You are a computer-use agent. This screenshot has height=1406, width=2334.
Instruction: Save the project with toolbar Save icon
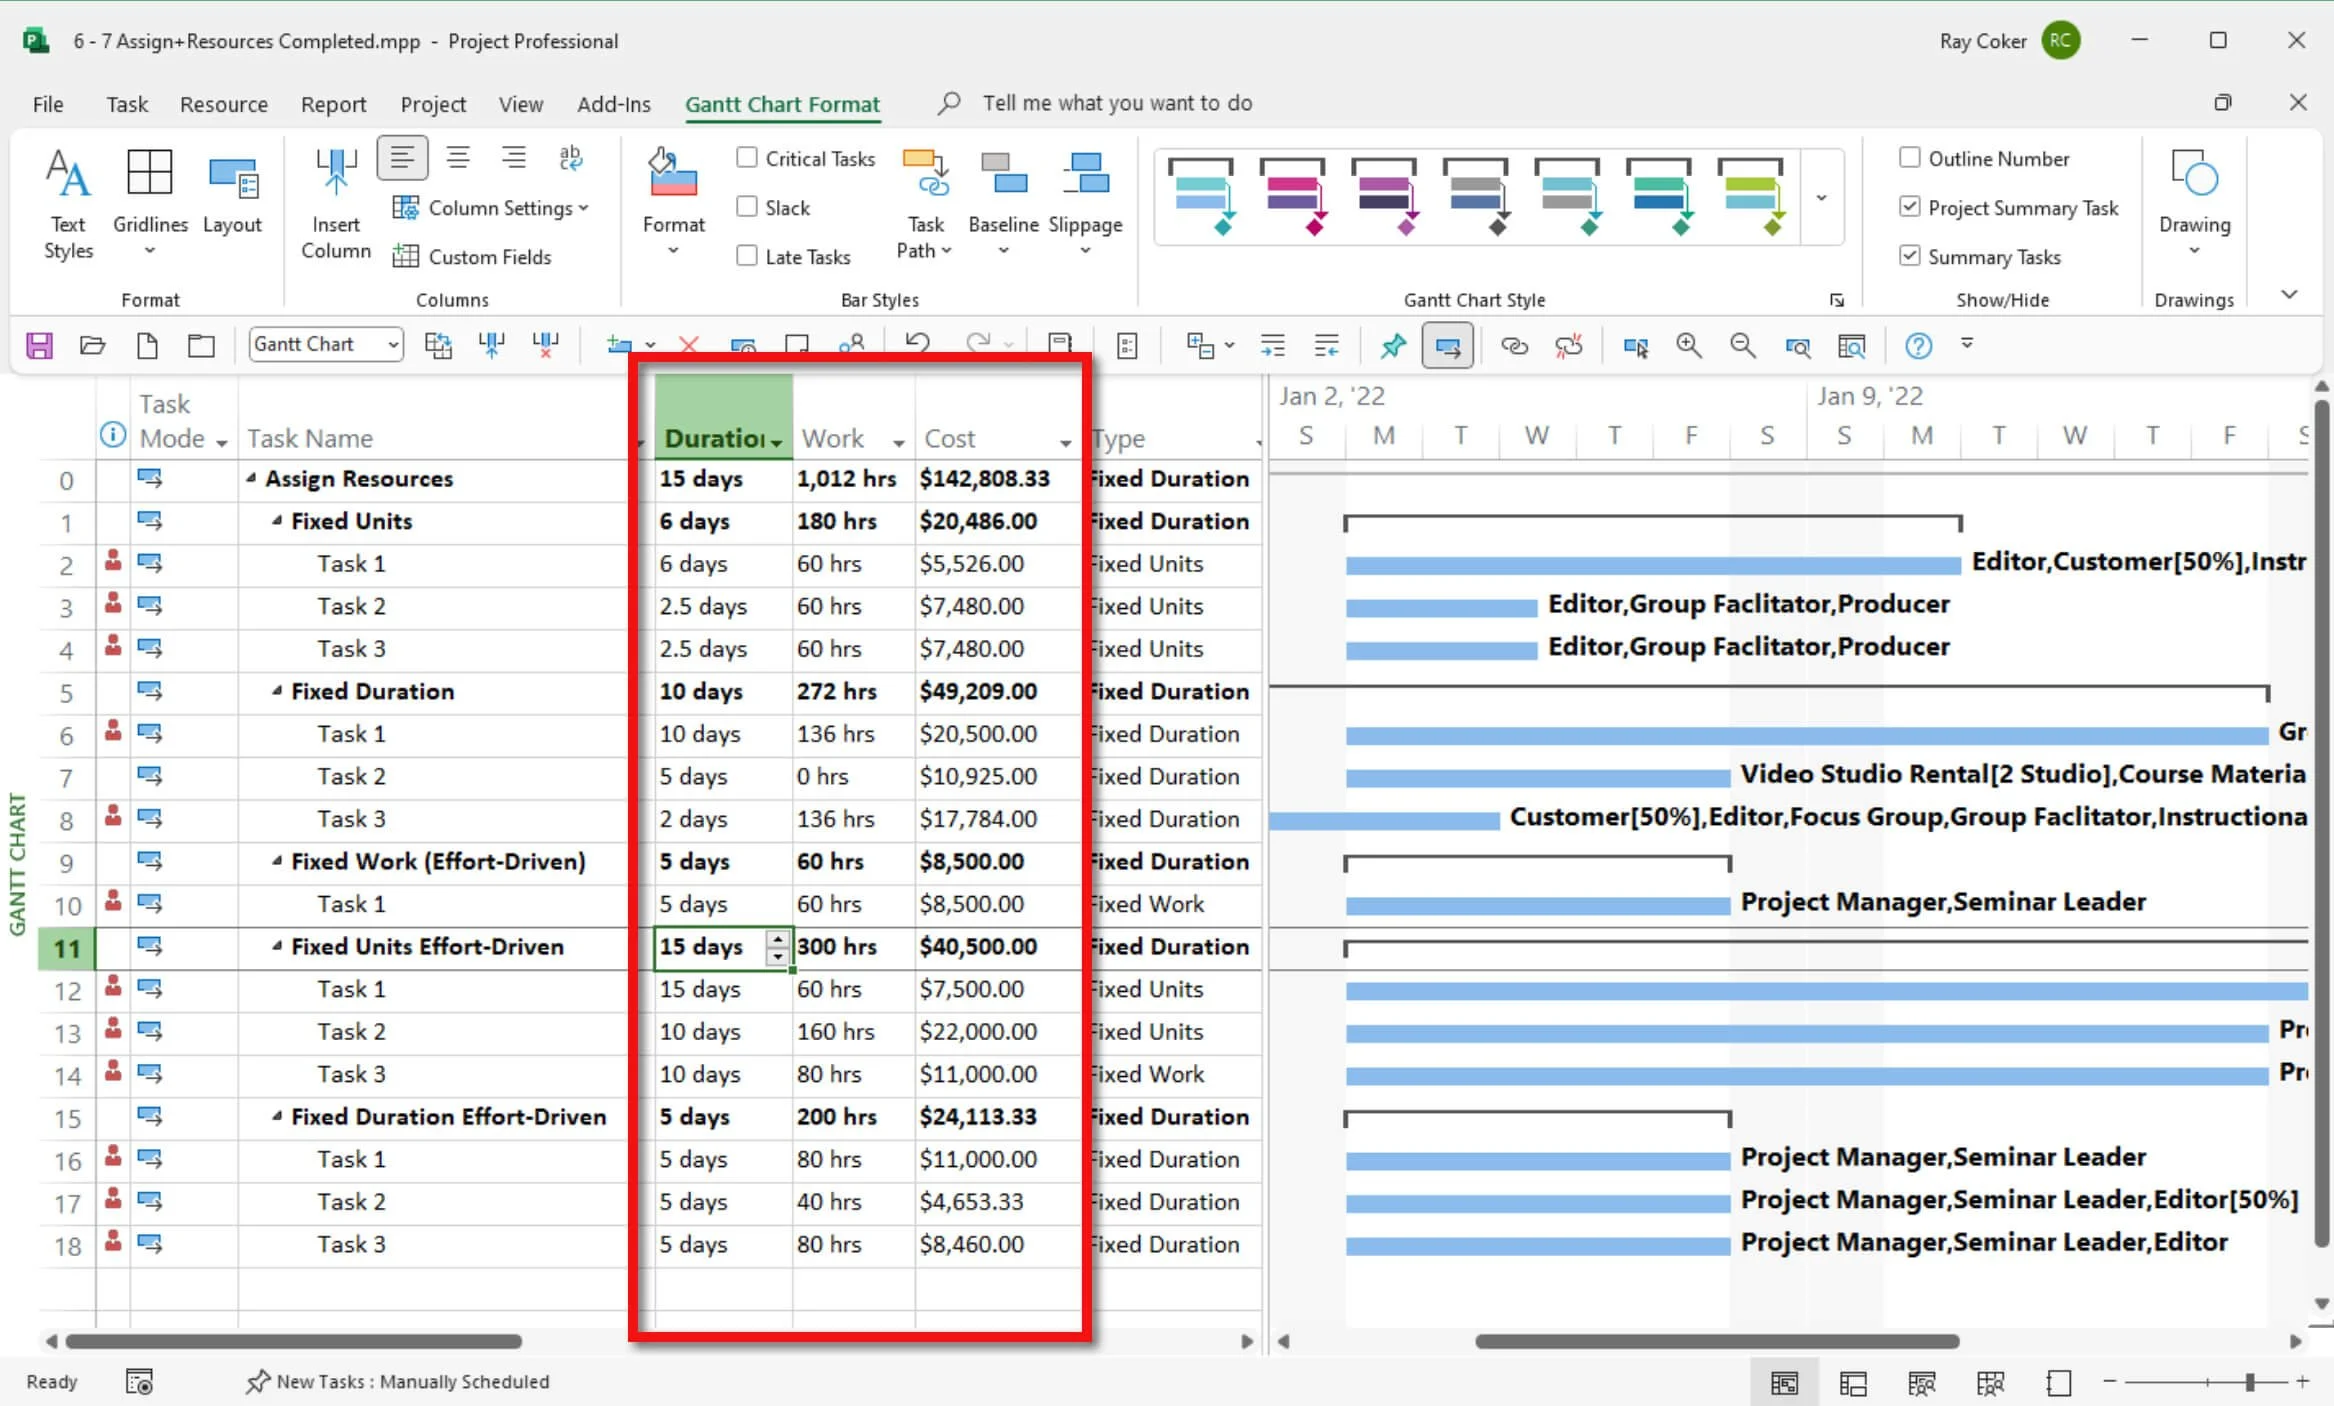click(39, 346)
